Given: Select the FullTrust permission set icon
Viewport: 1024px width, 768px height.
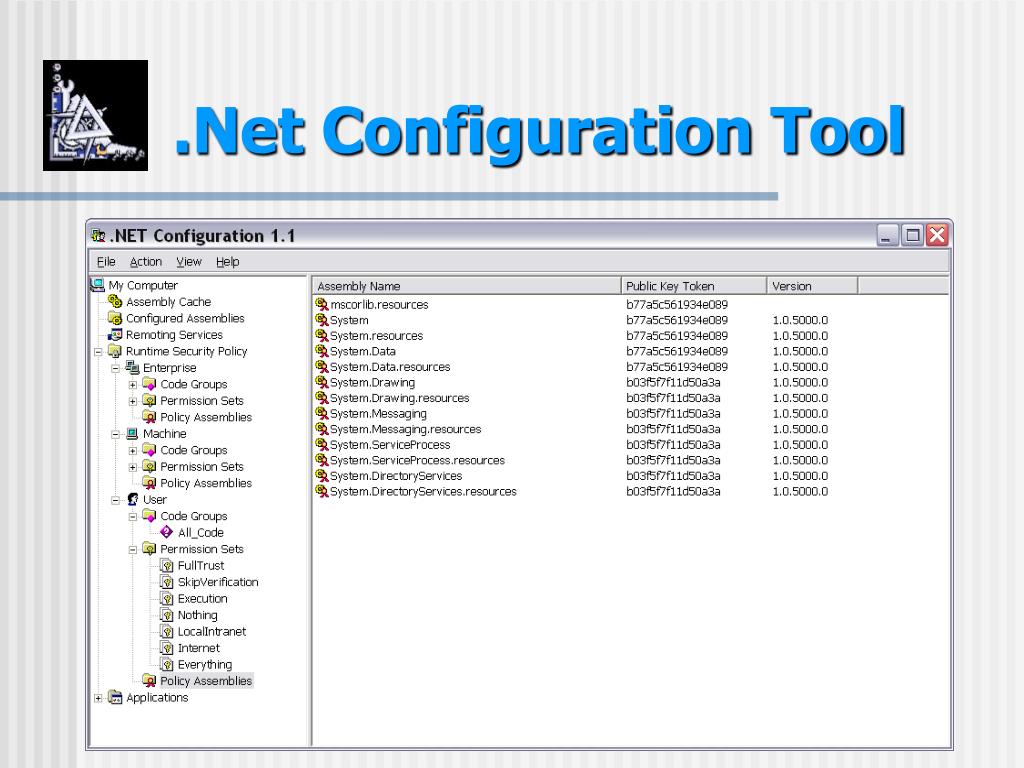Looking at the screenshot, I should coord(167,566).
